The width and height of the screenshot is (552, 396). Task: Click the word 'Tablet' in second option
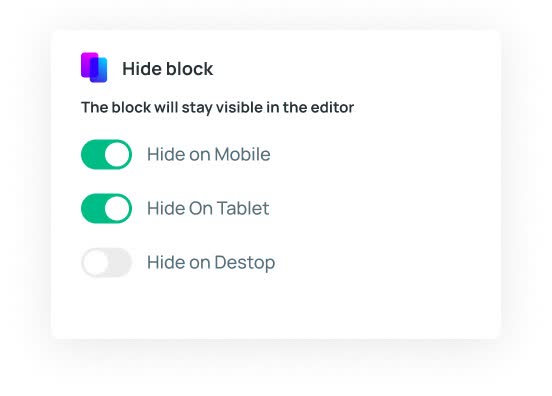(242, 208)
